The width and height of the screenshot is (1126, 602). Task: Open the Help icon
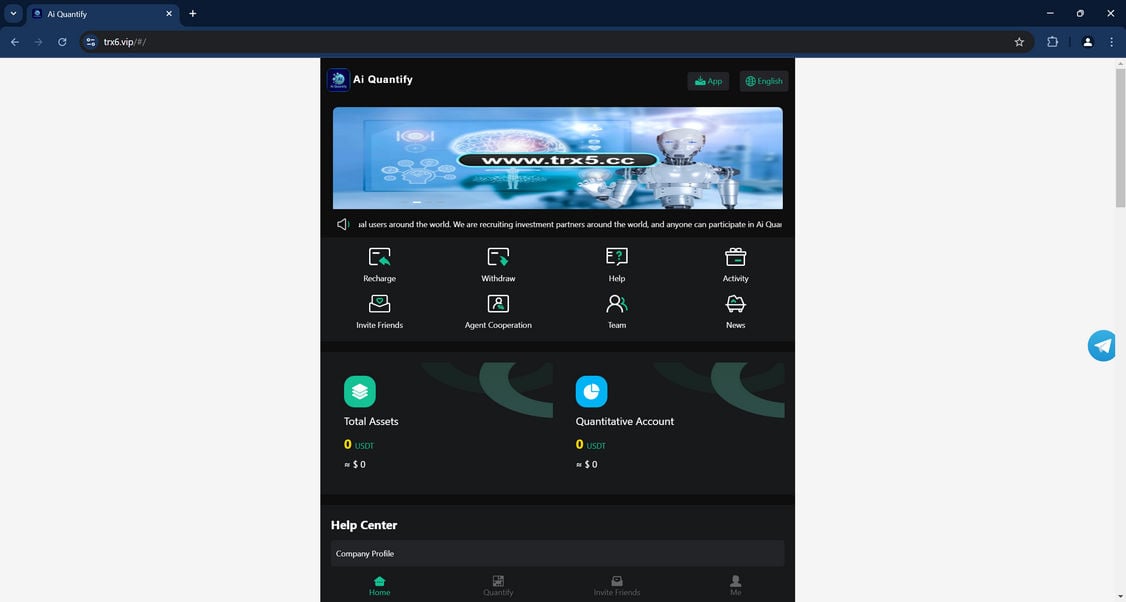coord(617,257)
